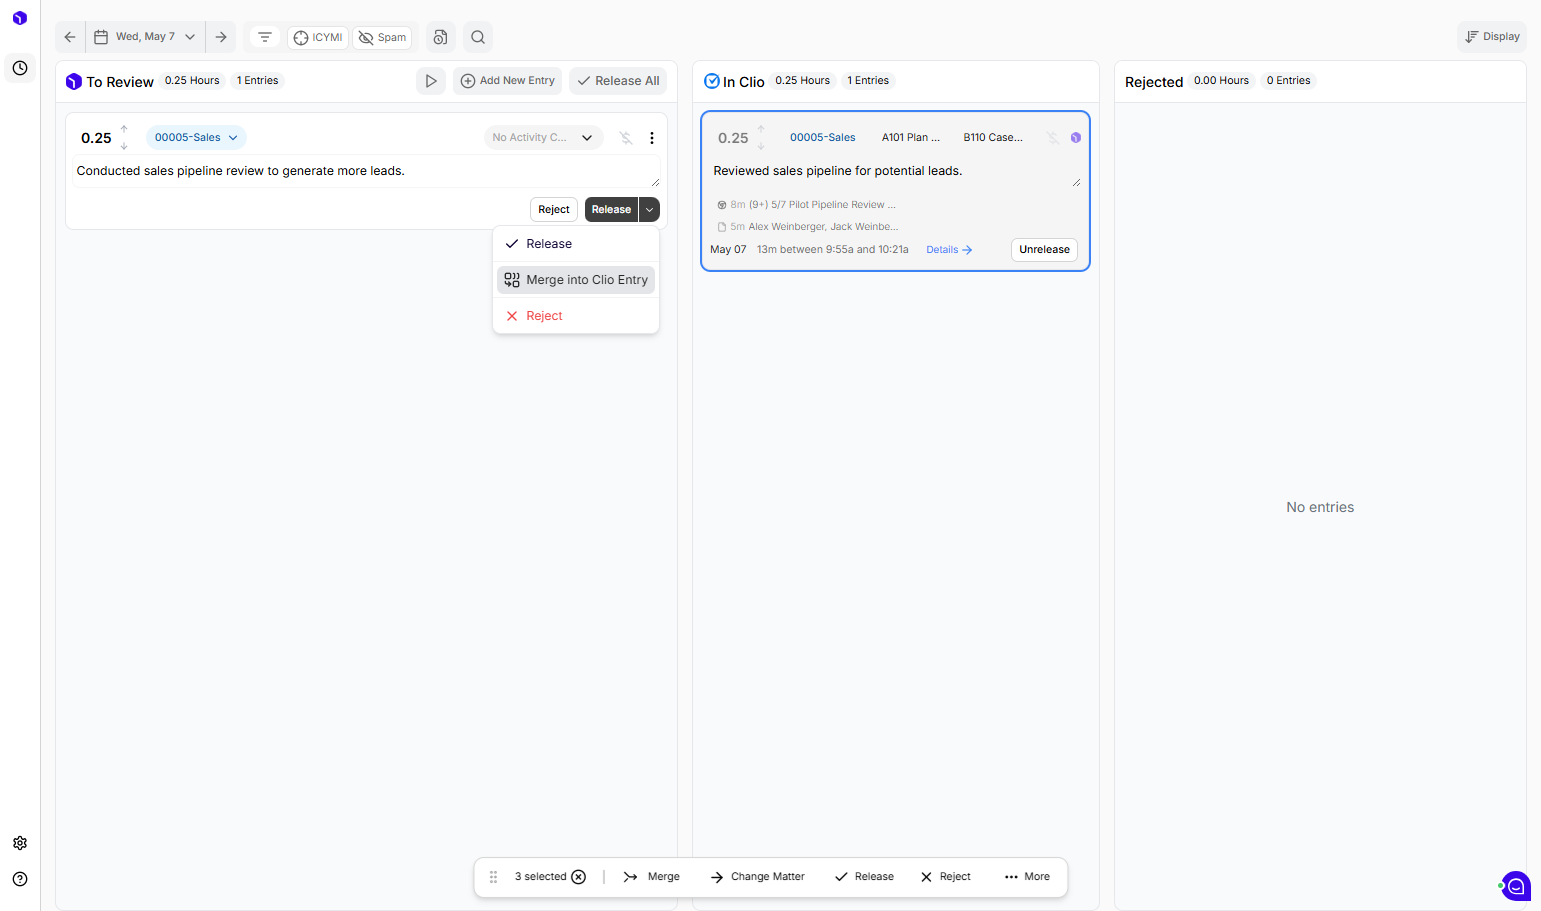Open the search magnifier icon

pos(478,37)
